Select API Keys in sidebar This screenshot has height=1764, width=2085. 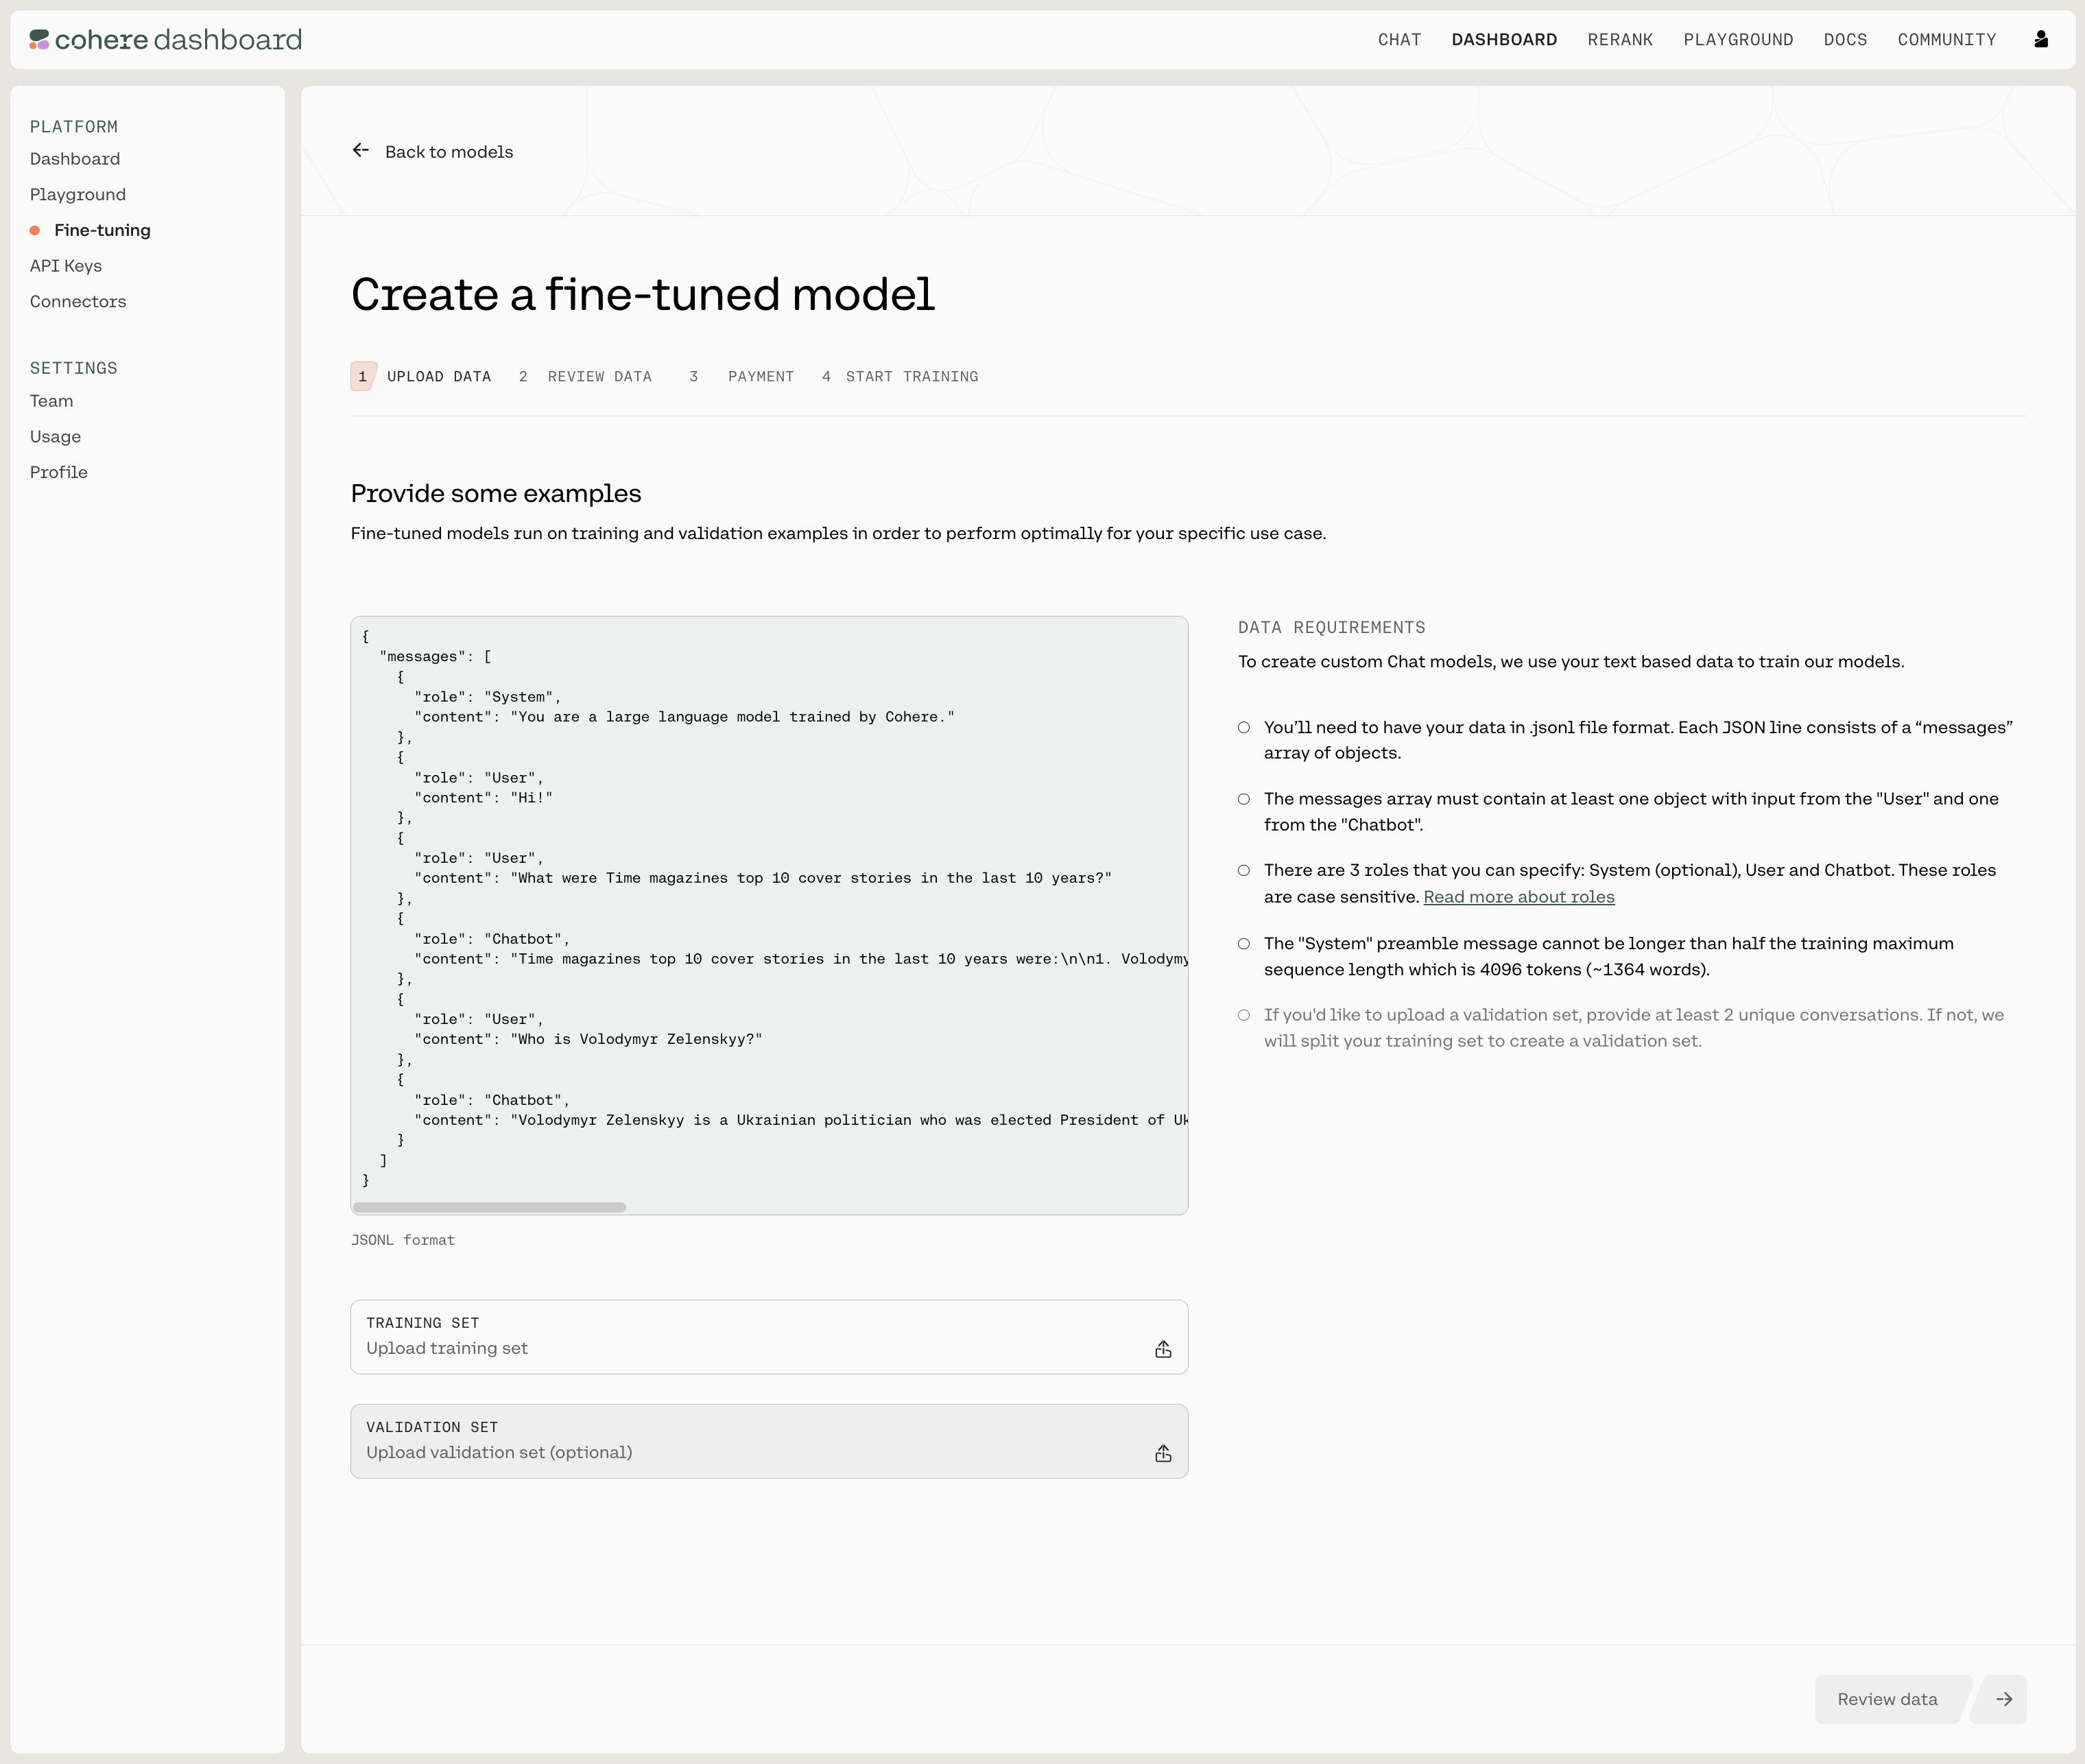(66, 266)
